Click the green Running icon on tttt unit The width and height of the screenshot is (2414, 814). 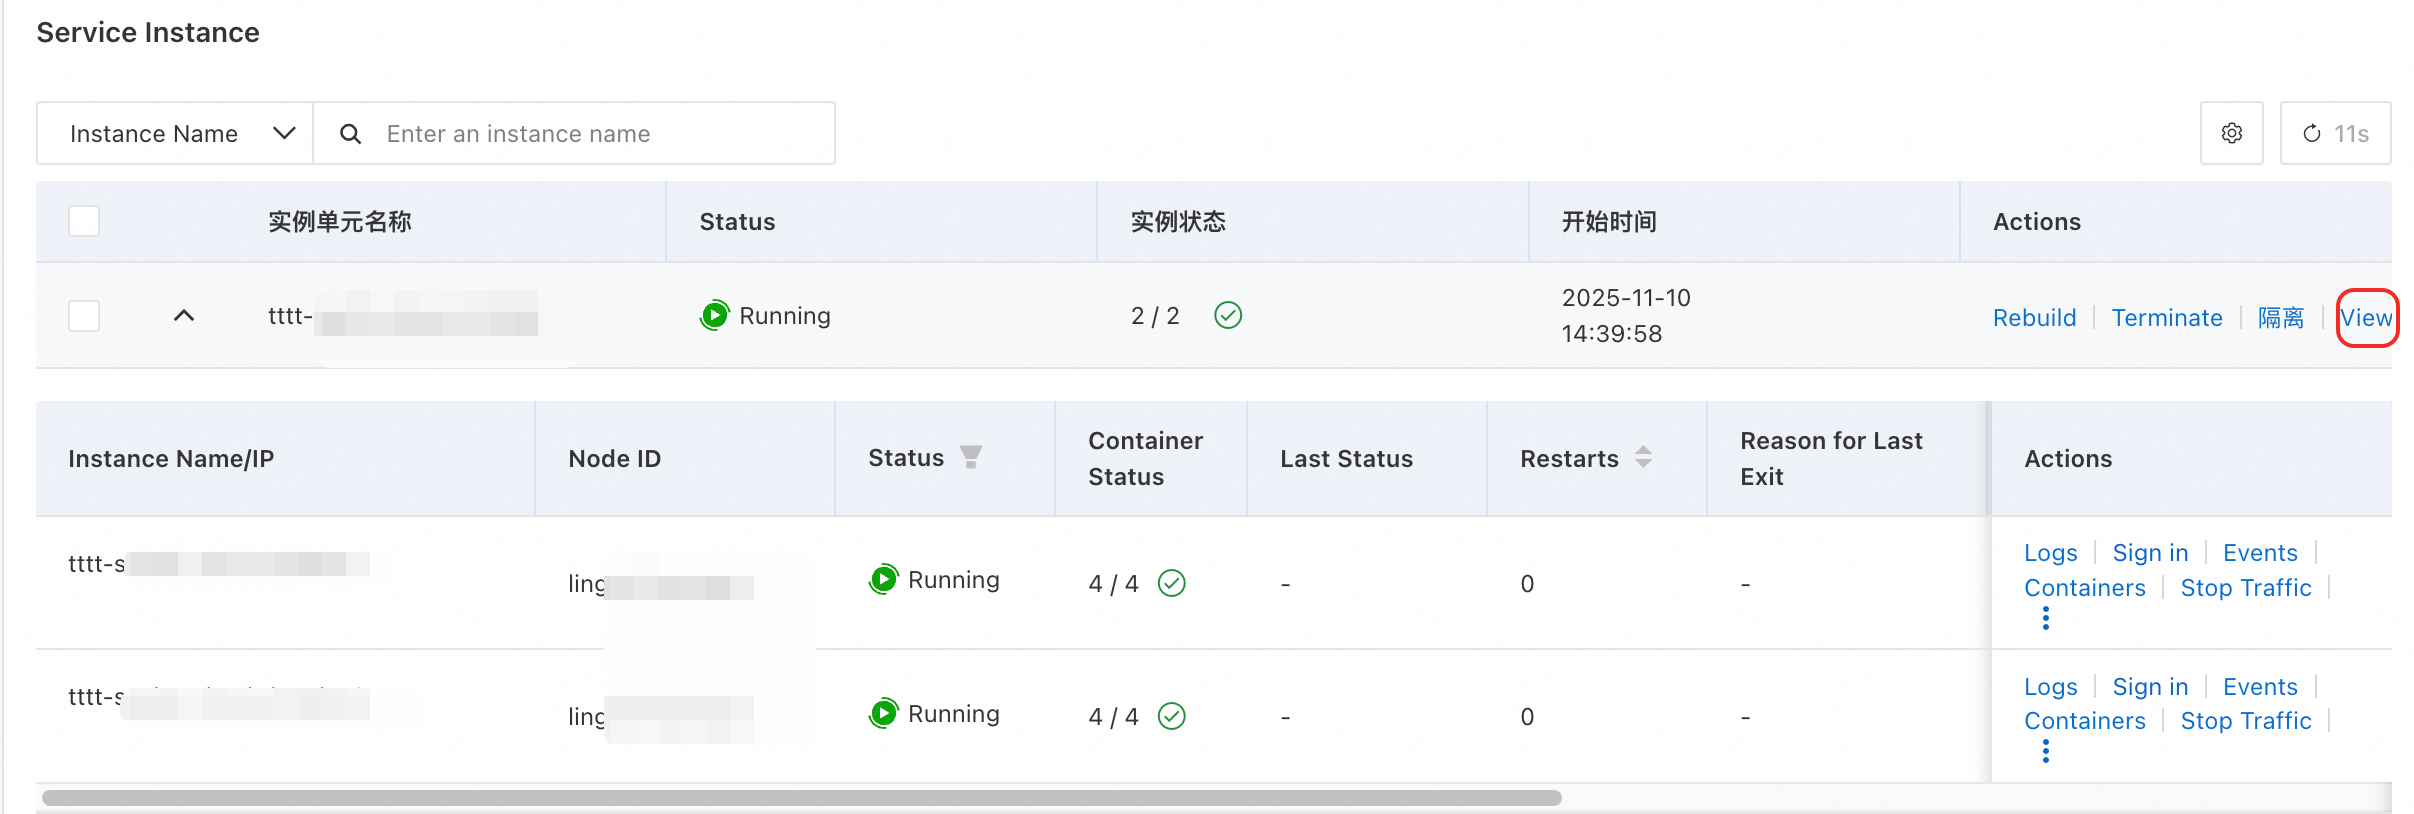pos(714,315)
